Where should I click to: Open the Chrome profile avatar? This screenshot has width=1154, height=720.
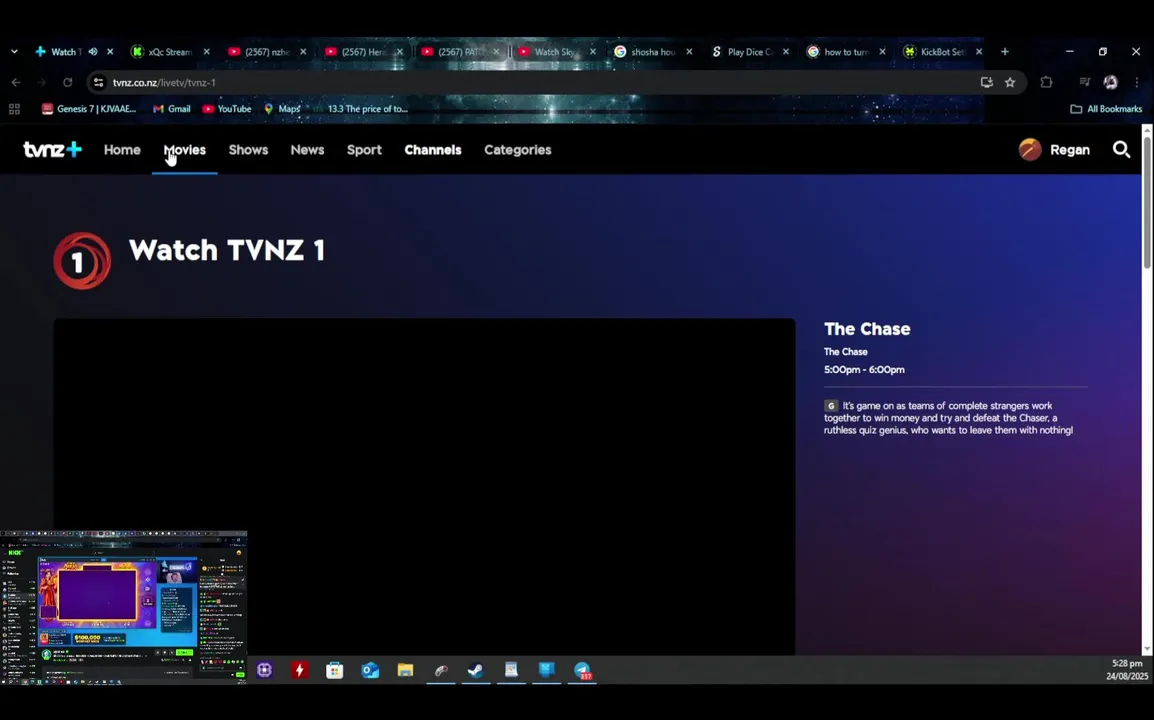(1111, 82)
